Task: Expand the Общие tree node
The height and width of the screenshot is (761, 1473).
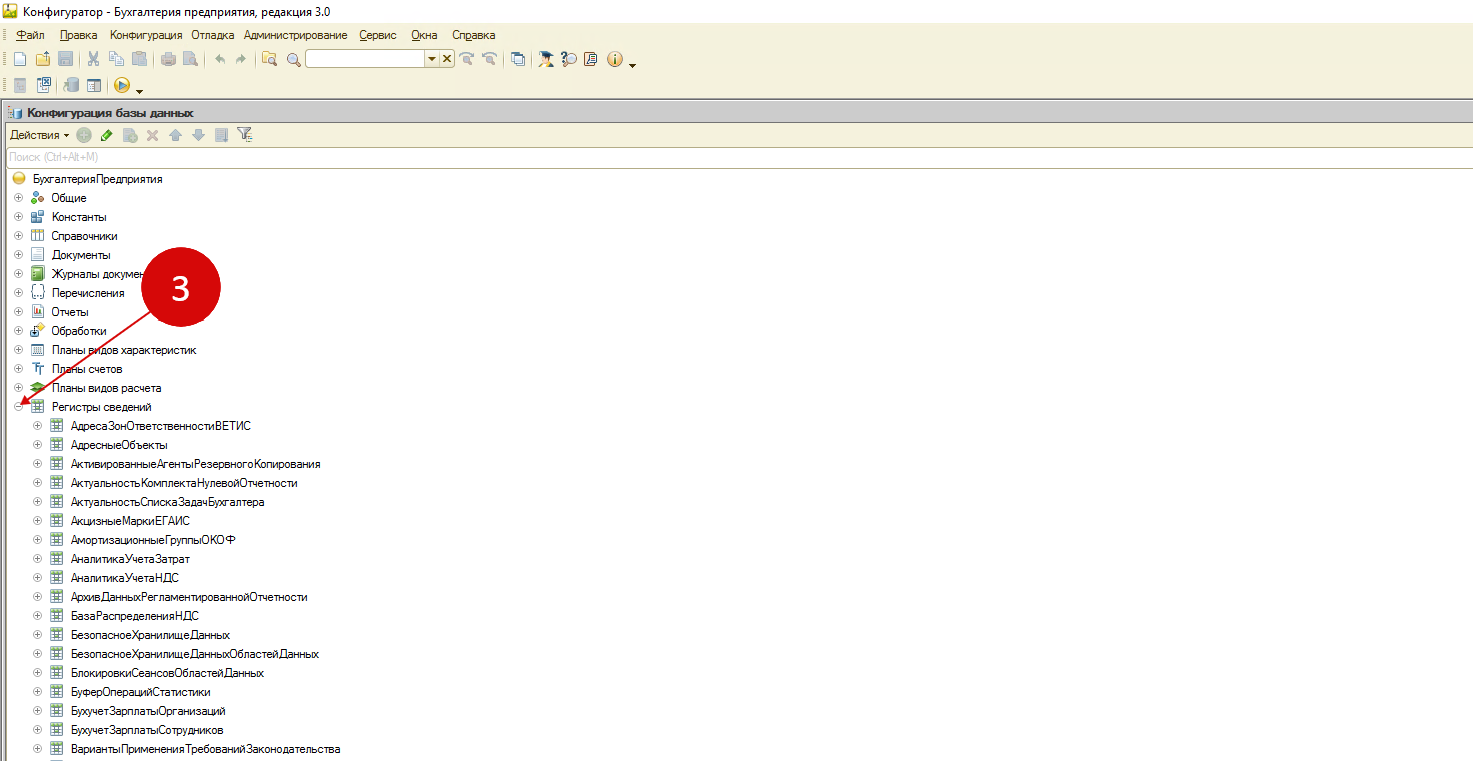Action: (x=18, y=198)
